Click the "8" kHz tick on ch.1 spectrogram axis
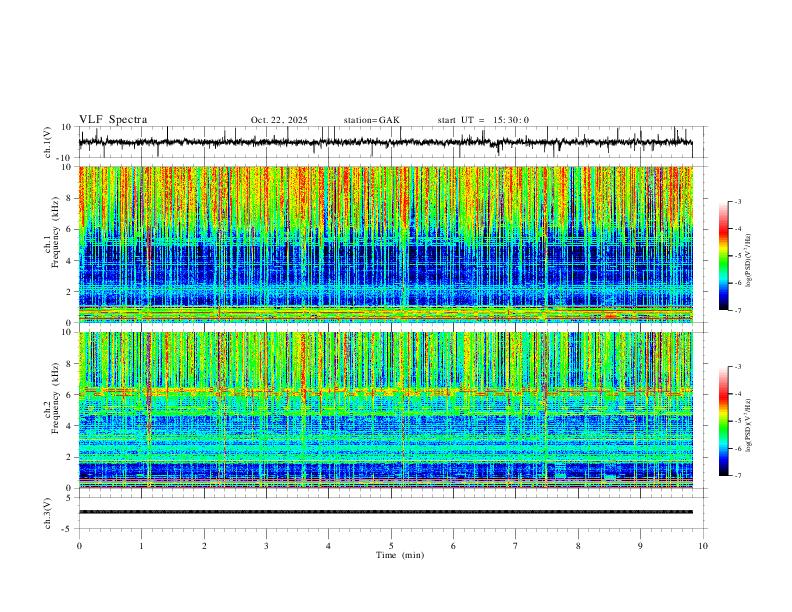Viewport: 792px width, 612px height. tap(69, 198)
